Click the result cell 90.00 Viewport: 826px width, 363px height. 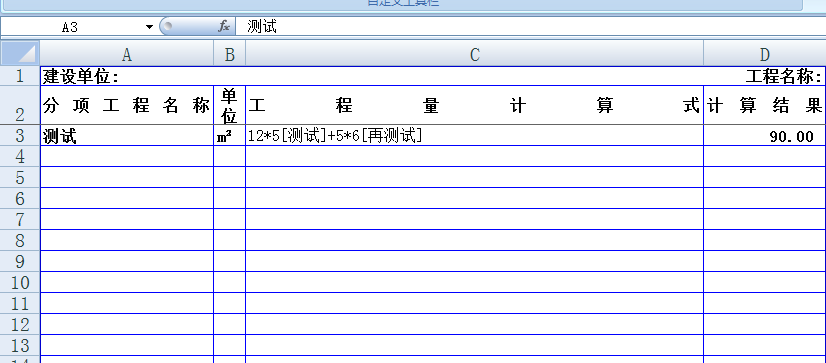(x=765, y=136)
